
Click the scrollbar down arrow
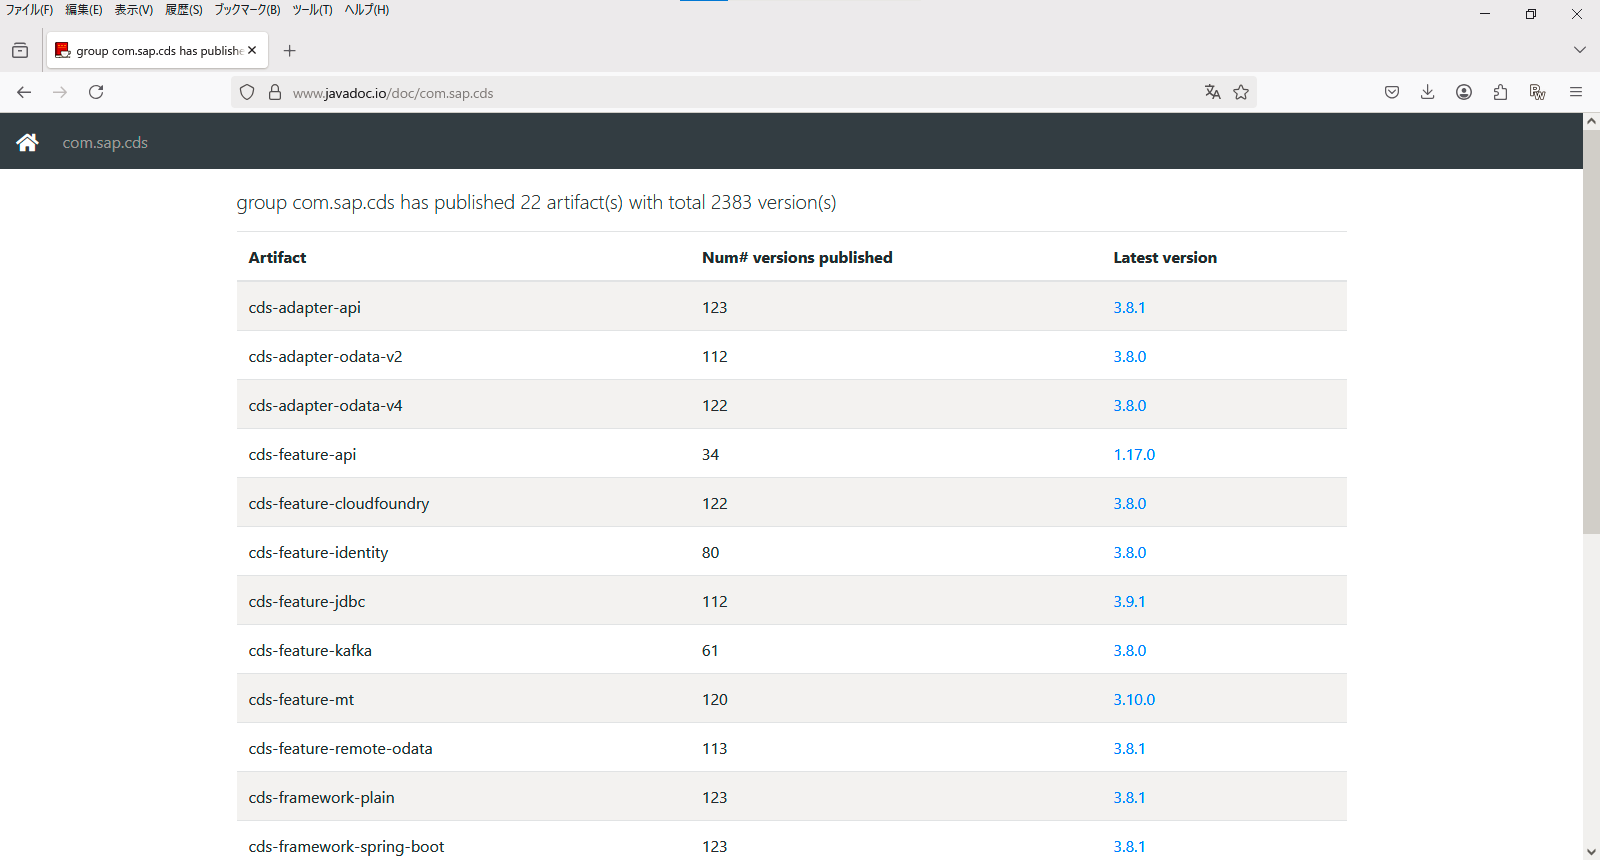[1591, 851]
